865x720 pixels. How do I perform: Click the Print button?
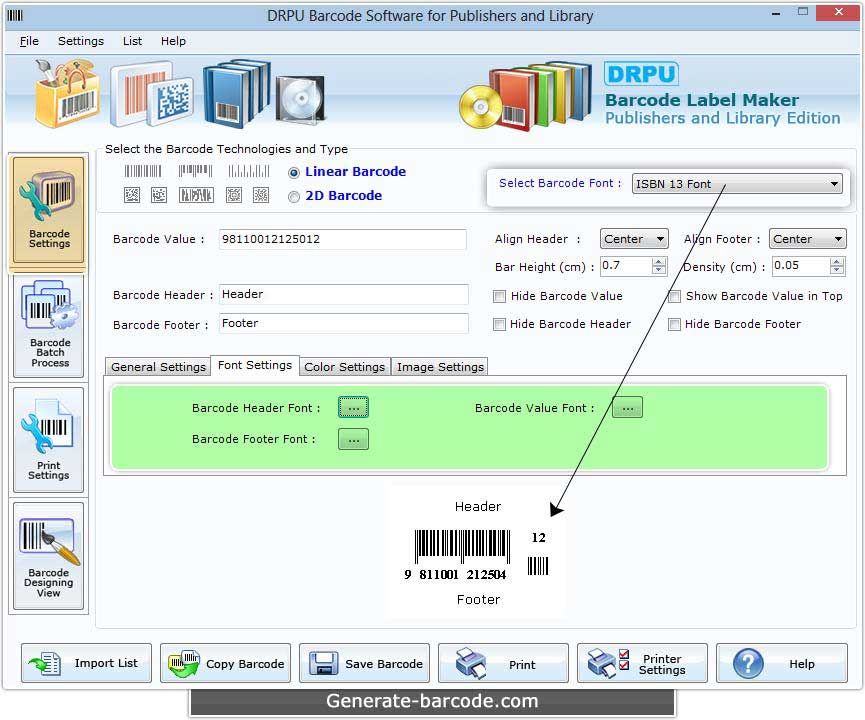point(504,663)
